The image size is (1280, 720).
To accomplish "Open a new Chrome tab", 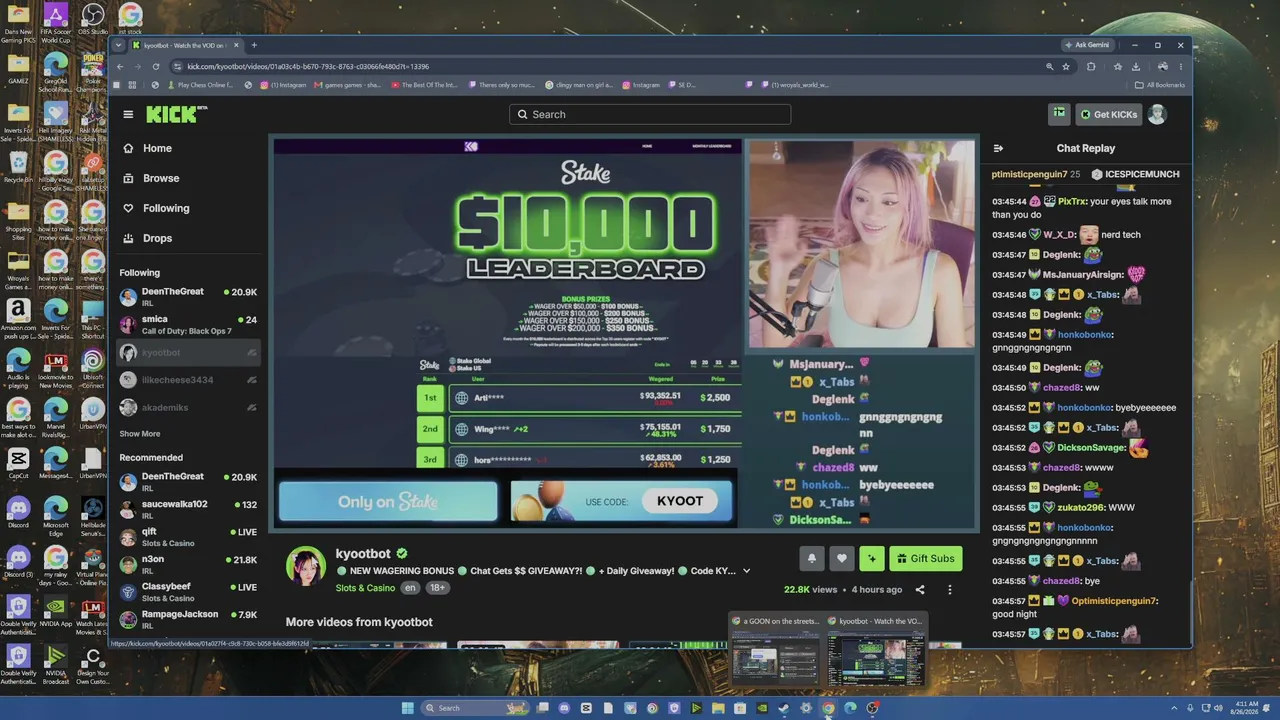I will pyautogui.click(x=254, y=45).
